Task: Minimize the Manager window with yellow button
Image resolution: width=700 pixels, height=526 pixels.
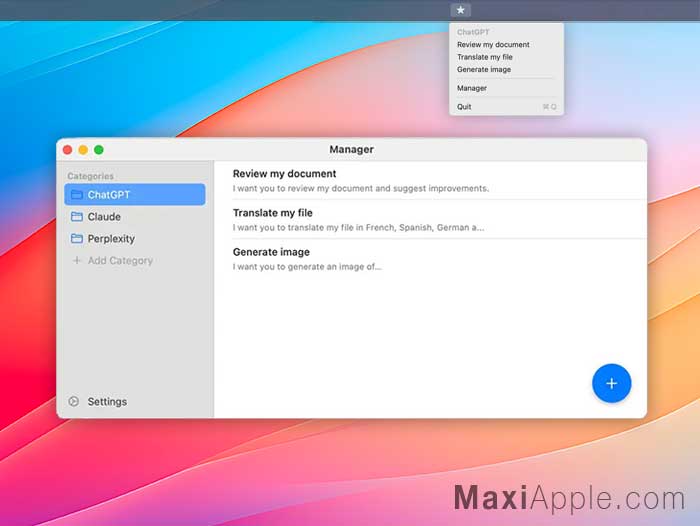Action: pos(83,150)
